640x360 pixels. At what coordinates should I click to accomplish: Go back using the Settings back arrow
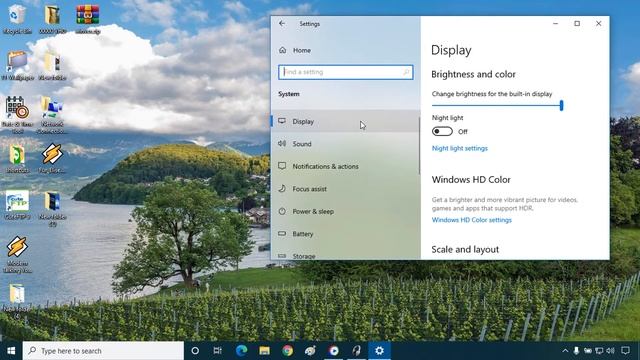[x=282, y=24]
